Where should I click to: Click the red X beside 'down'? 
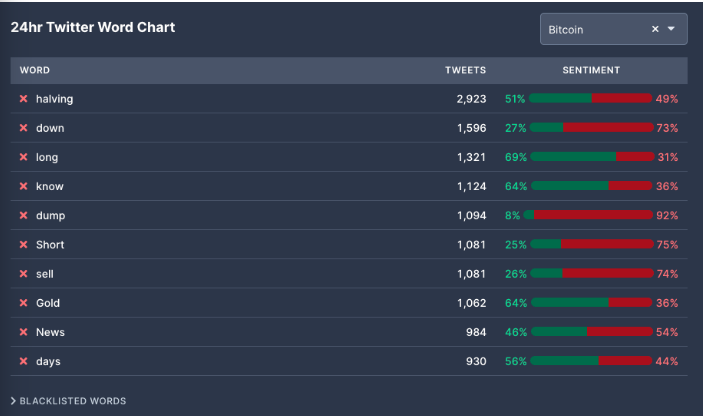(x=23, y=128)
